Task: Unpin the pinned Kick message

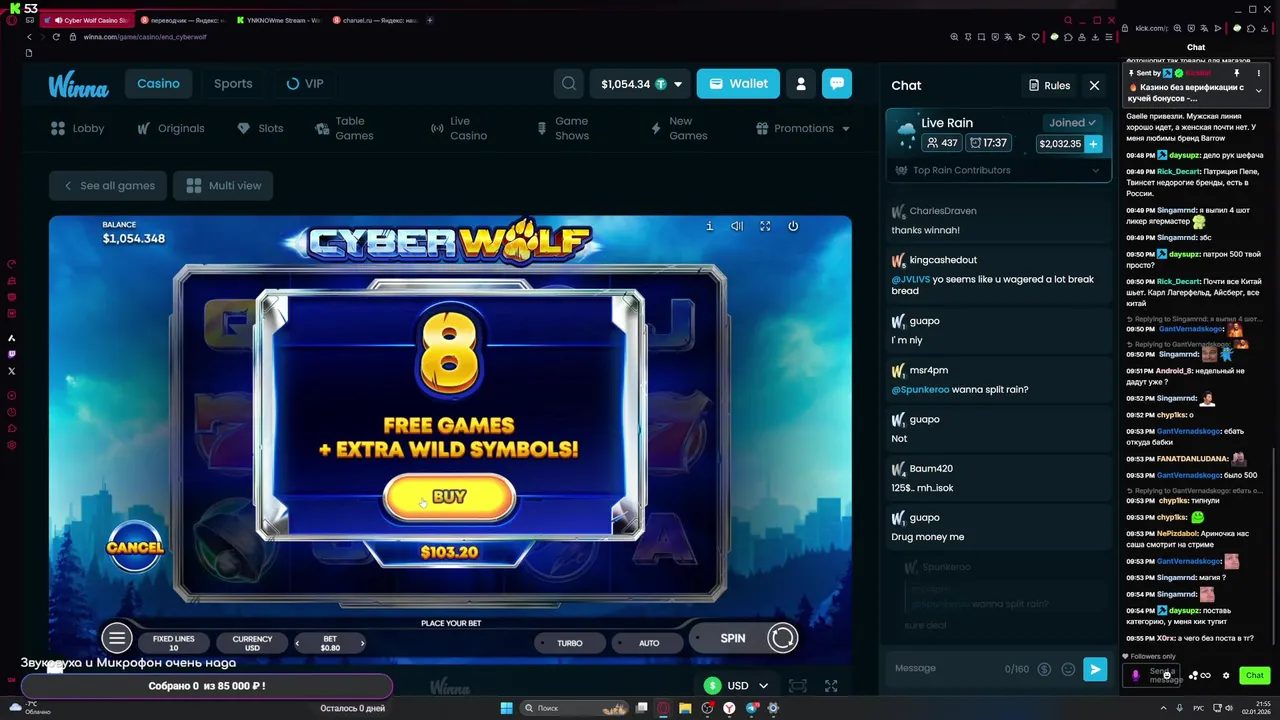Action: click(1236, 73)
